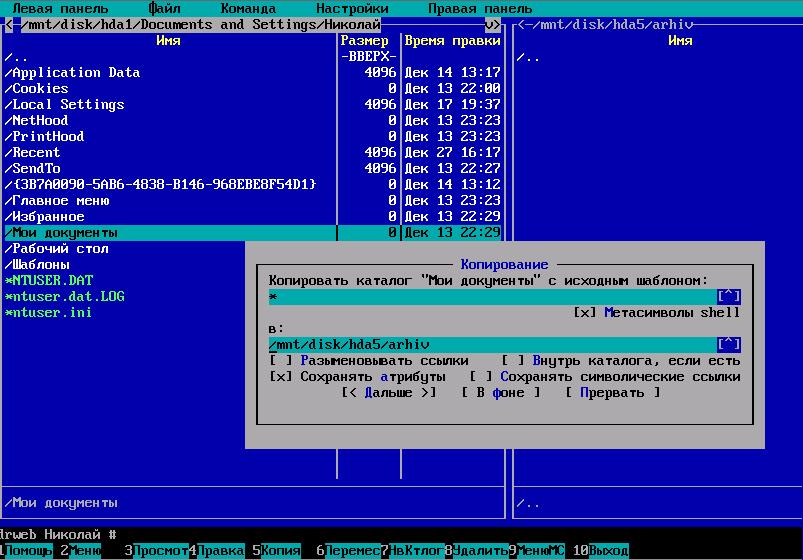The height and width of the screenshot is (560, 803).
Task: Click Имя column header in right panel
Action: point(680,40)
